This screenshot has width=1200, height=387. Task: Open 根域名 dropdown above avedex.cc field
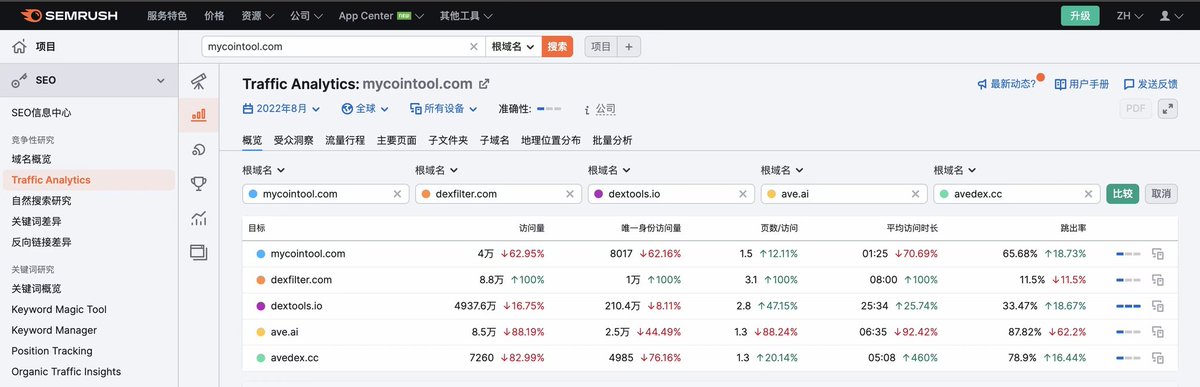point(956,170)
